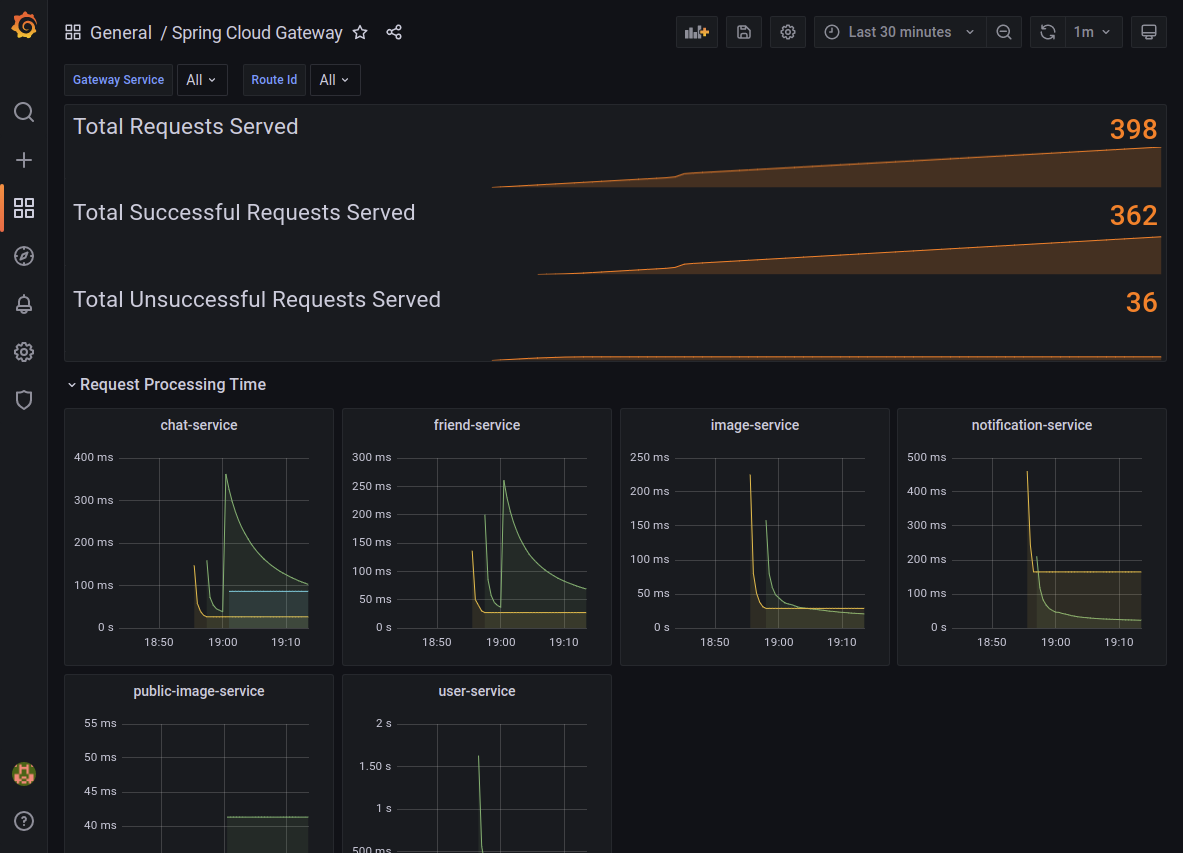
Task: Open the 1m refresh interval dropdown
Action: (1093, 32)
